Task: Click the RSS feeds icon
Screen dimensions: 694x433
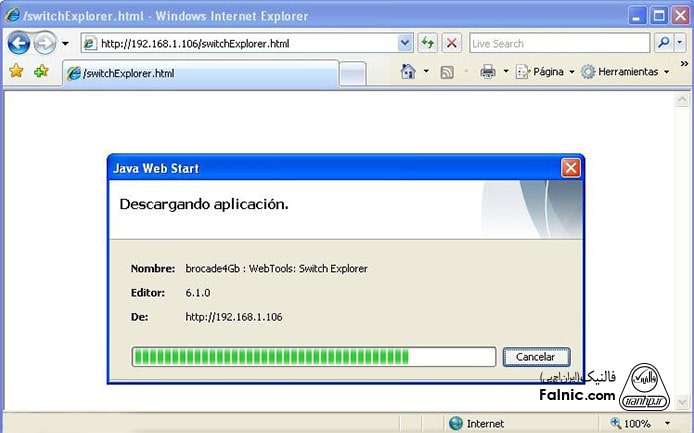Action: pyautogui.click(x=447, y=72)
